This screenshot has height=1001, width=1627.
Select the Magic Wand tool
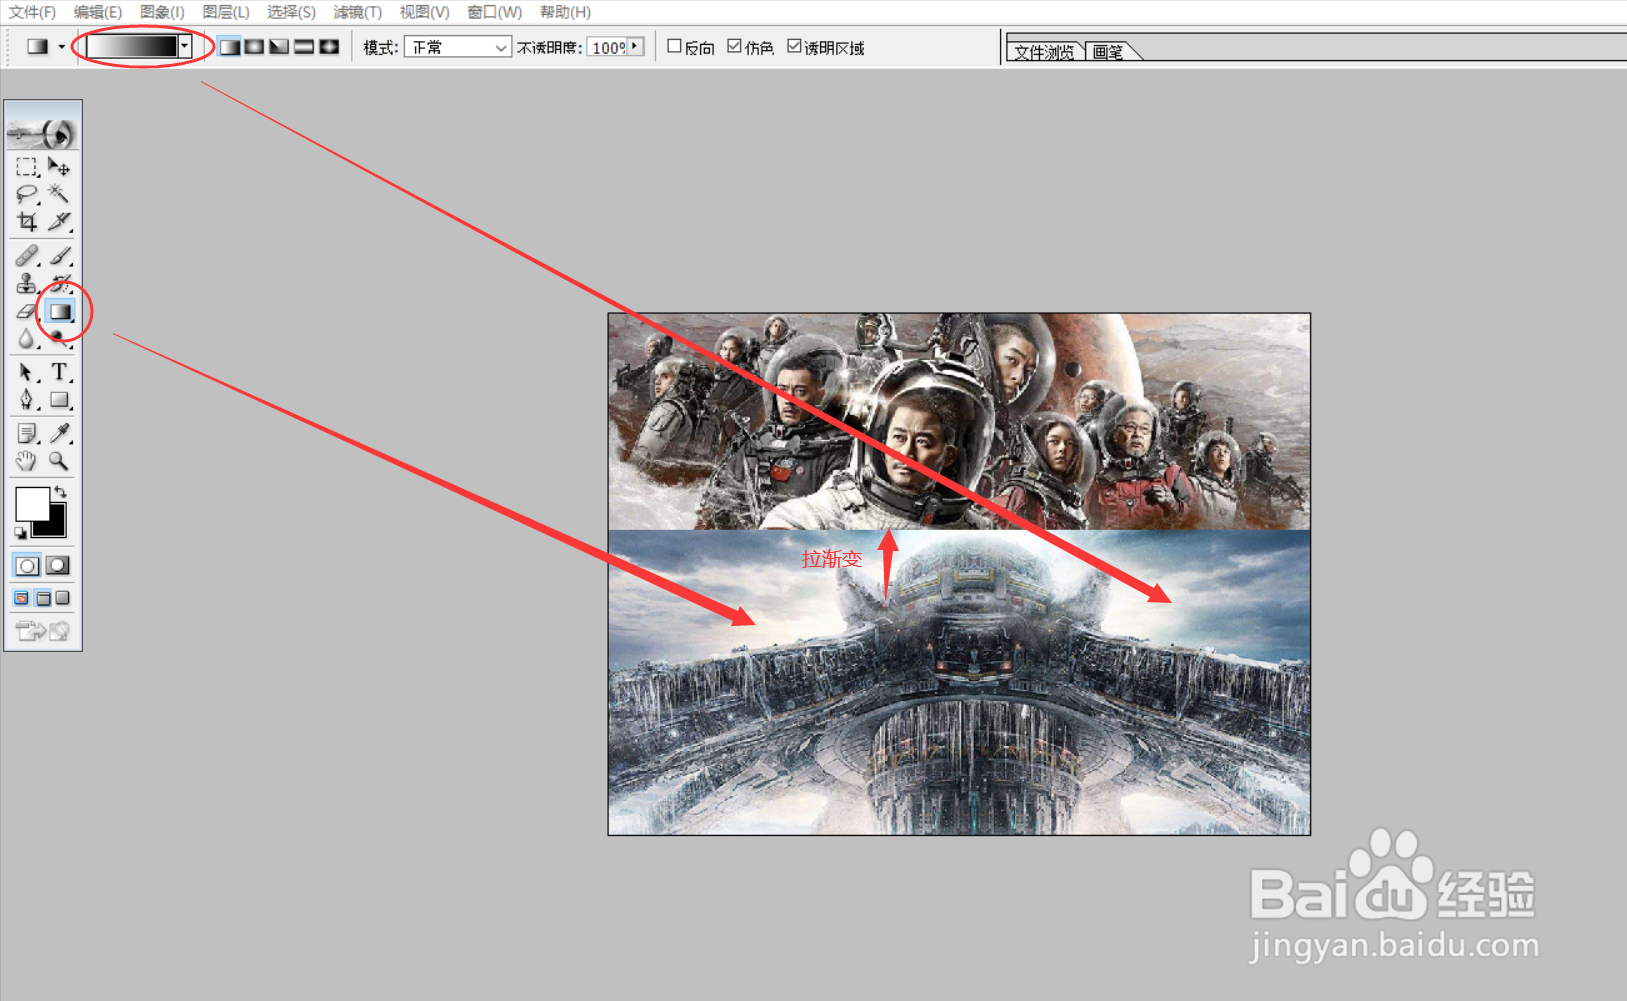coord(59,194)
